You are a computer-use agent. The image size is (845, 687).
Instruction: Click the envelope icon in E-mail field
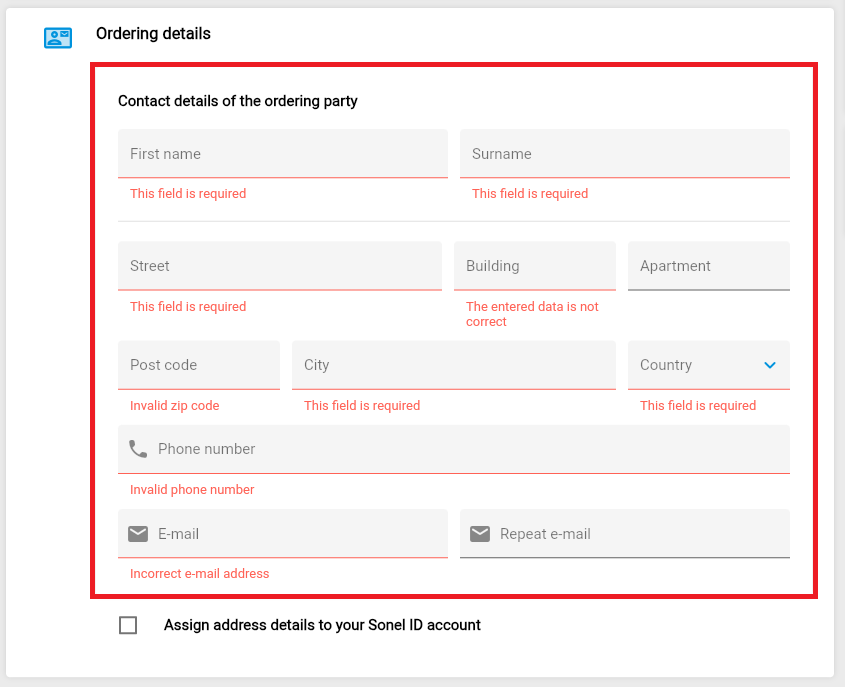click(138, 534)
